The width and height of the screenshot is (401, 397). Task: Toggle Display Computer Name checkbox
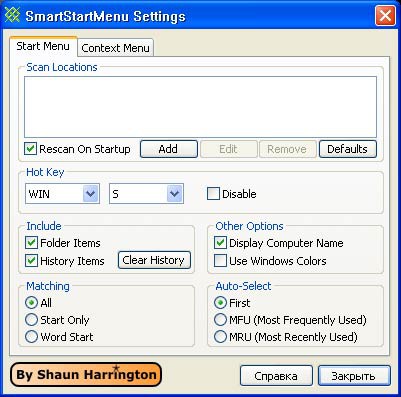point(220,243)
